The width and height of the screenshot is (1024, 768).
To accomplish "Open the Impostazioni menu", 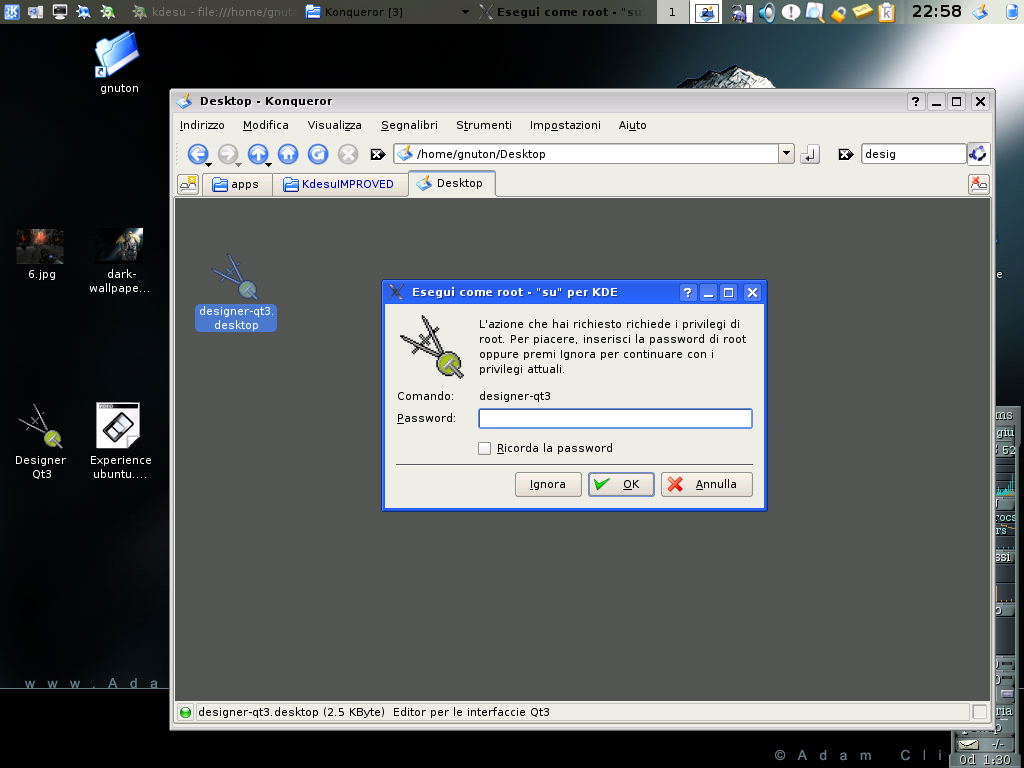I will 566,125.
